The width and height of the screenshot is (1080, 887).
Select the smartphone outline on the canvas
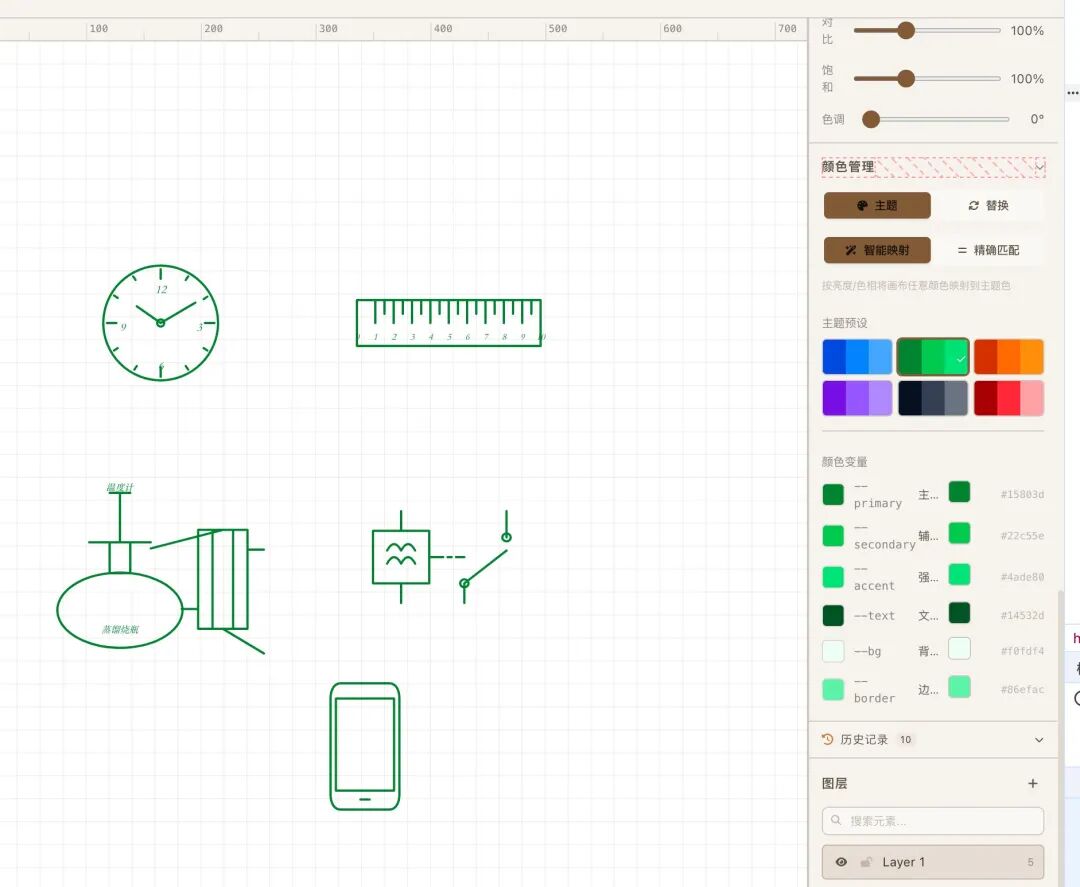pyautogui.click(x=364, y=747)
